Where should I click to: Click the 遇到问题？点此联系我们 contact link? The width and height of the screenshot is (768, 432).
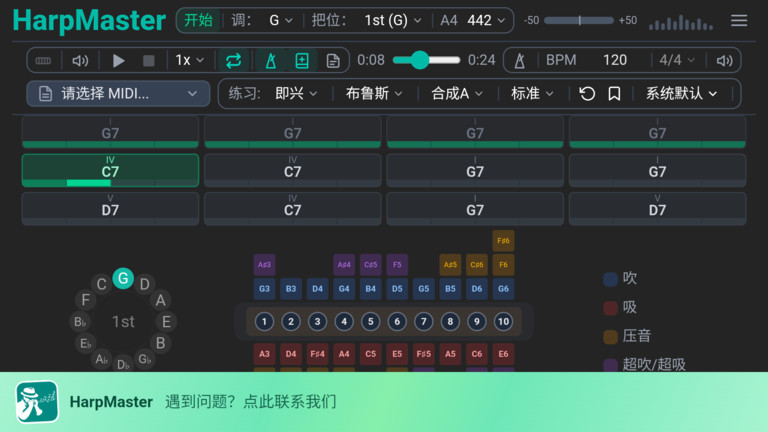coord(251,402)
